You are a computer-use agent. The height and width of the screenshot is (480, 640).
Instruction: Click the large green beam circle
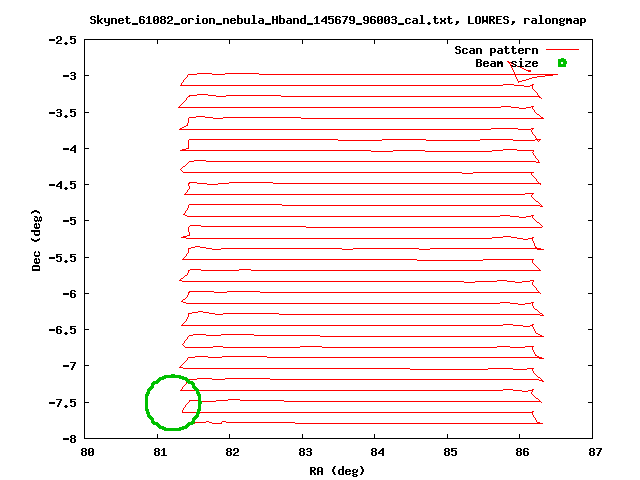coord(173,402)
